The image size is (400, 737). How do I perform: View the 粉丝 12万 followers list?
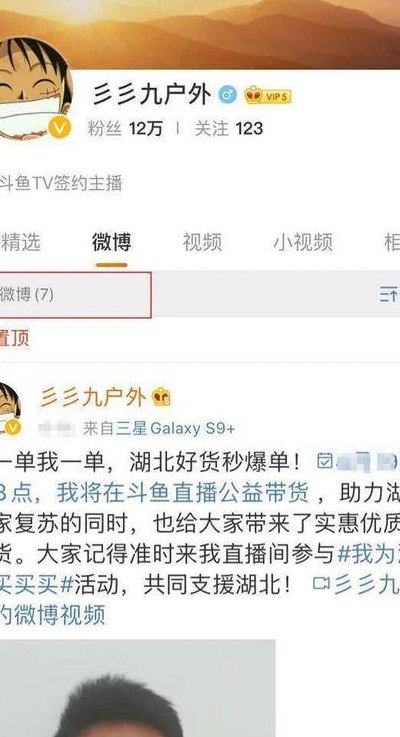[x=125, y=128]
